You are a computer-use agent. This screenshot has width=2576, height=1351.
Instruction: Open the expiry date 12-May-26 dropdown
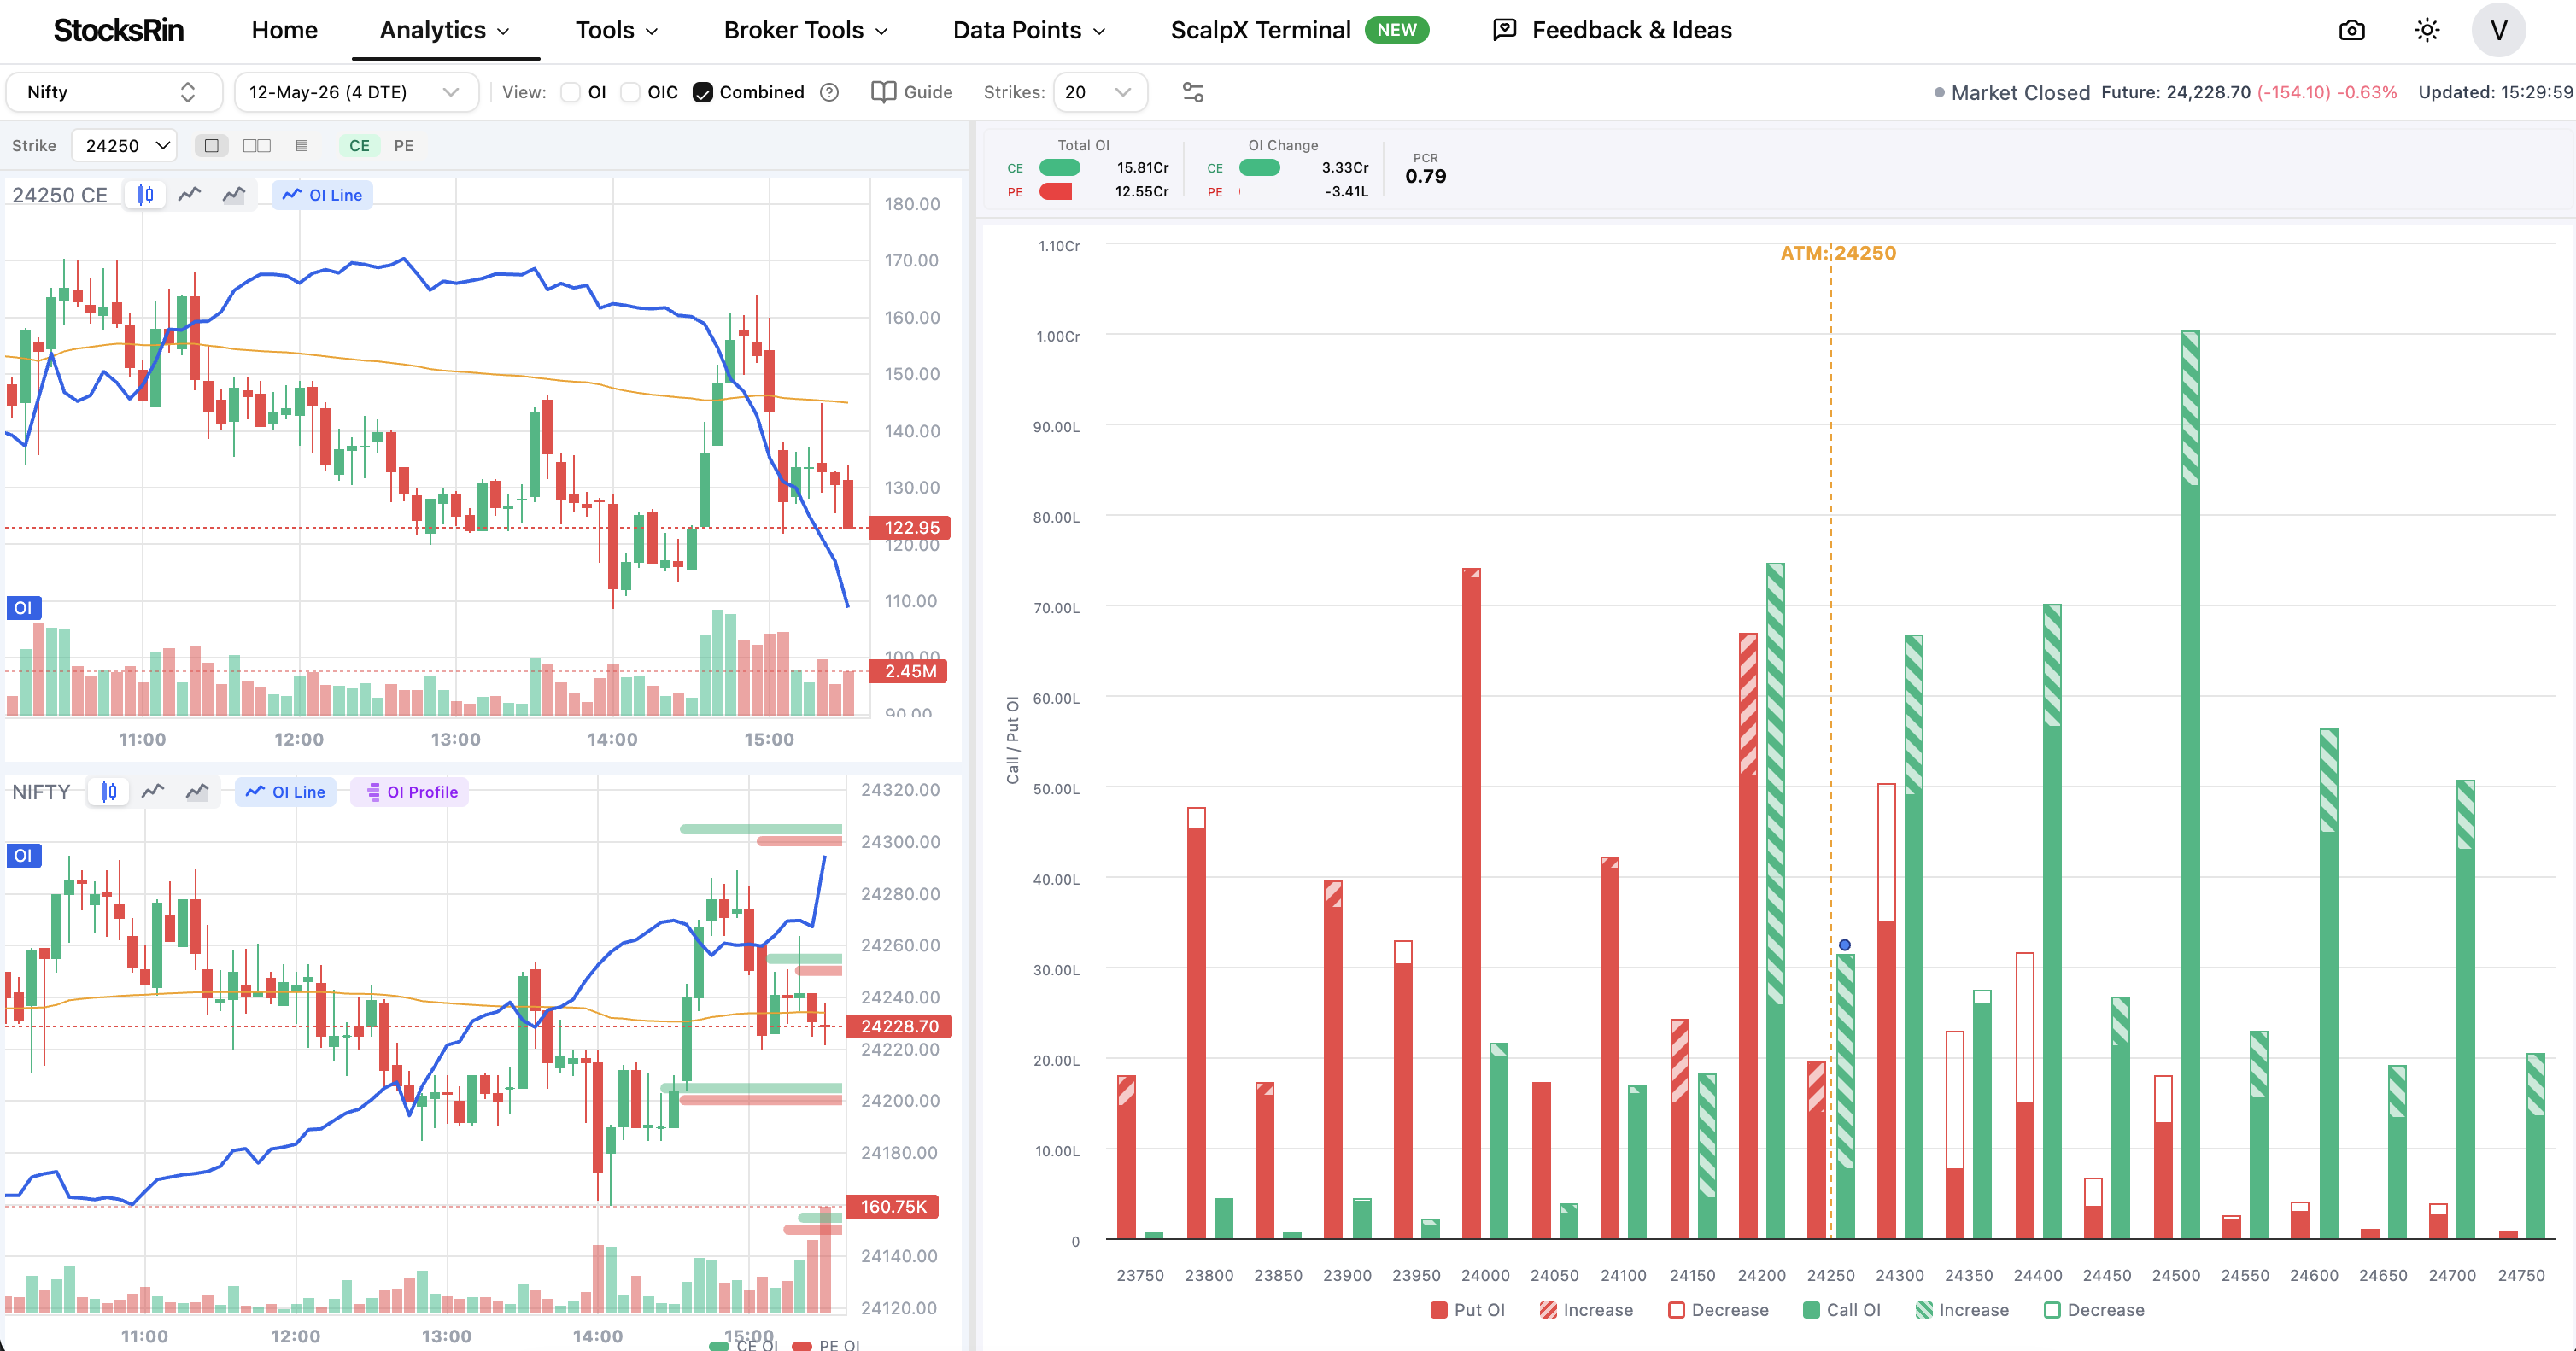tap(356, 92)
